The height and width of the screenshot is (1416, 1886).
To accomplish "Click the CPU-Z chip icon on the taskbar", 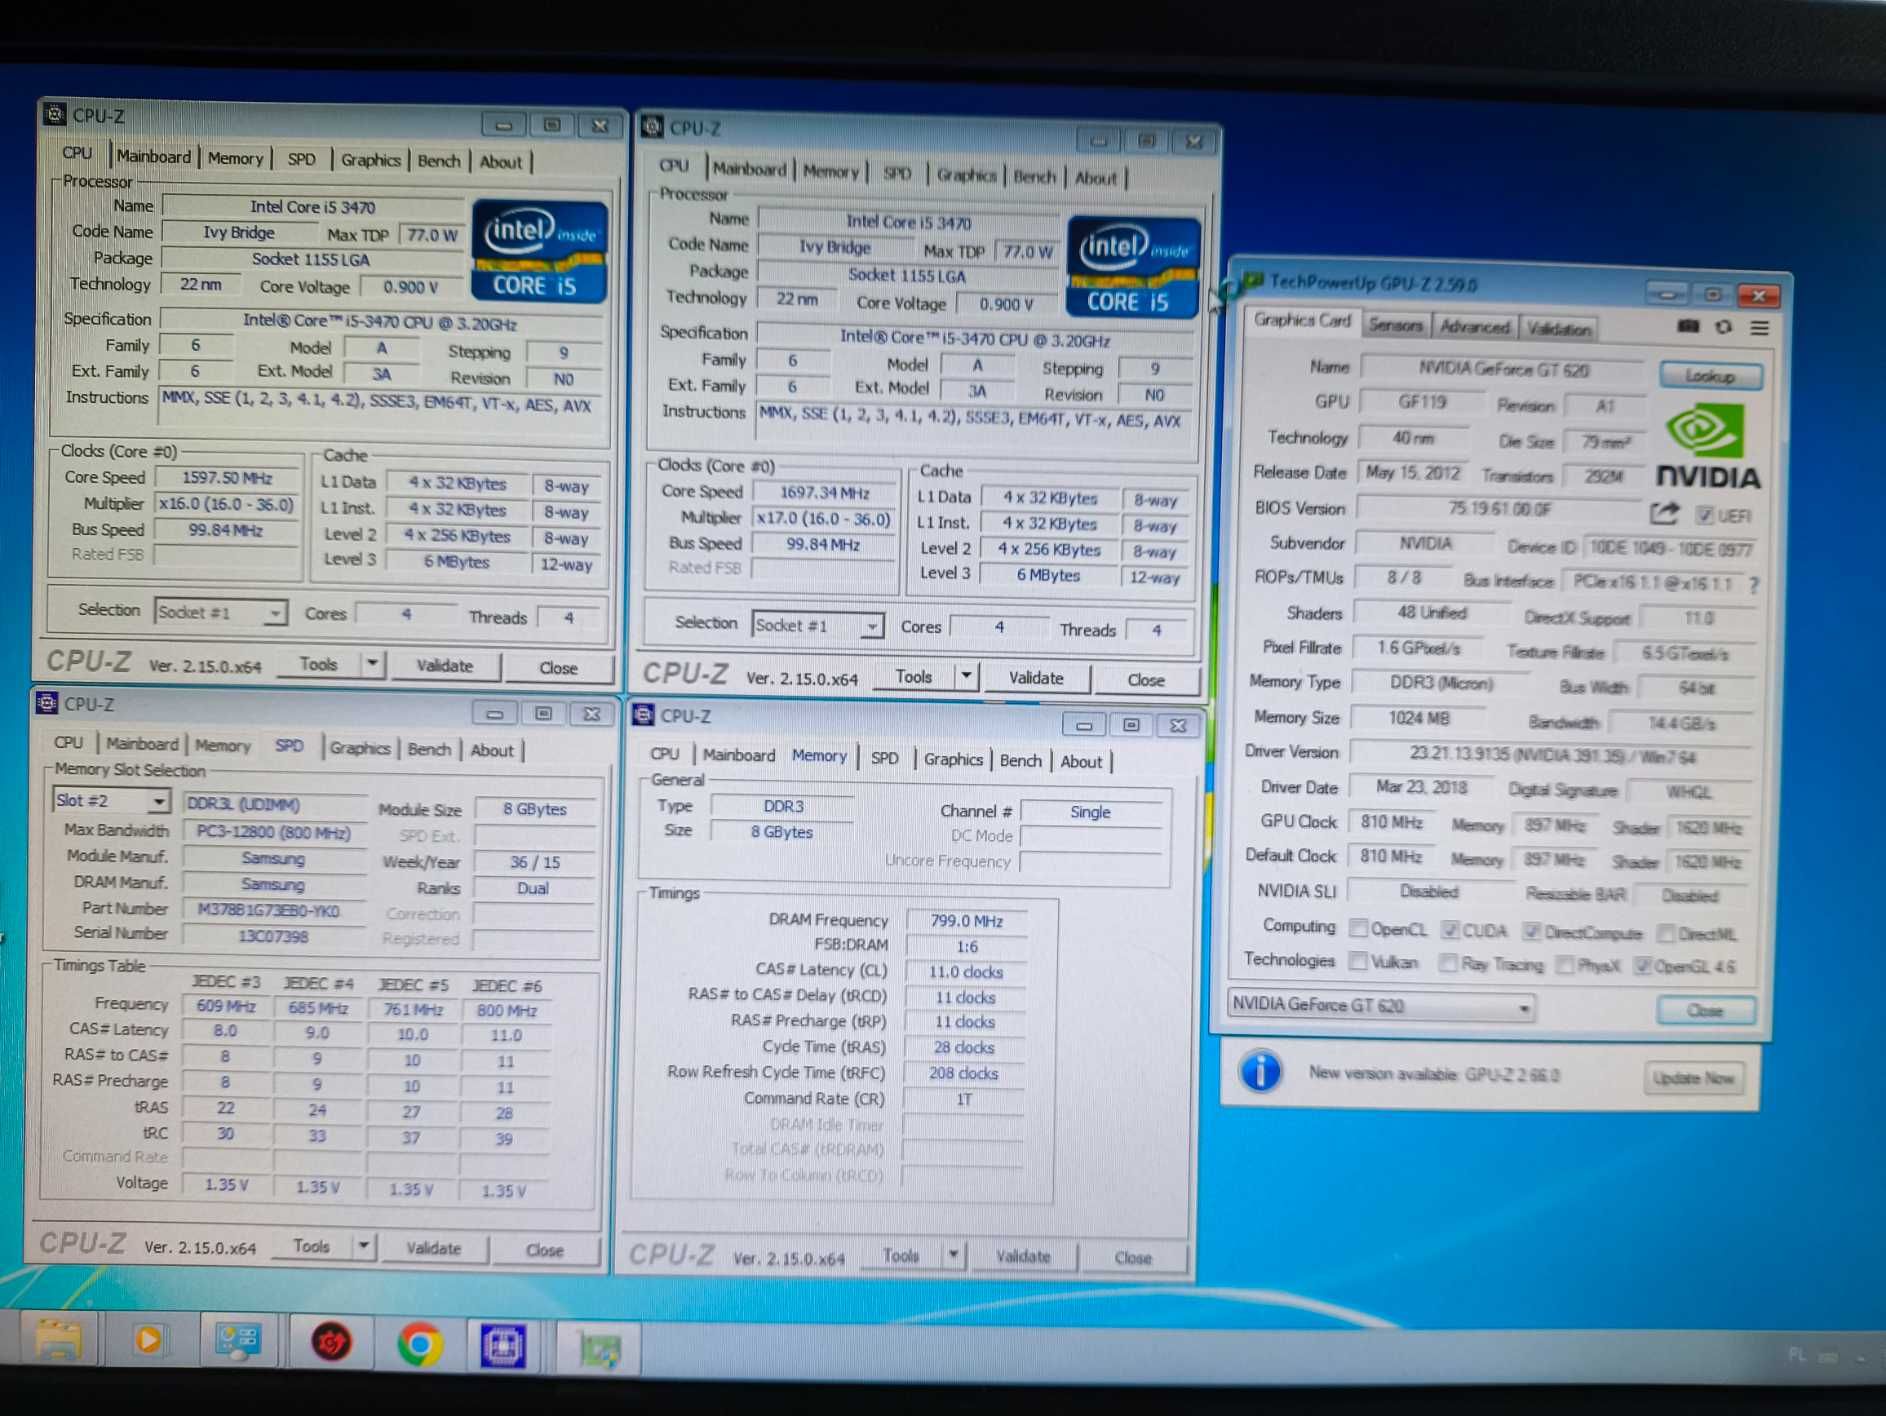I will point(503,1345).
